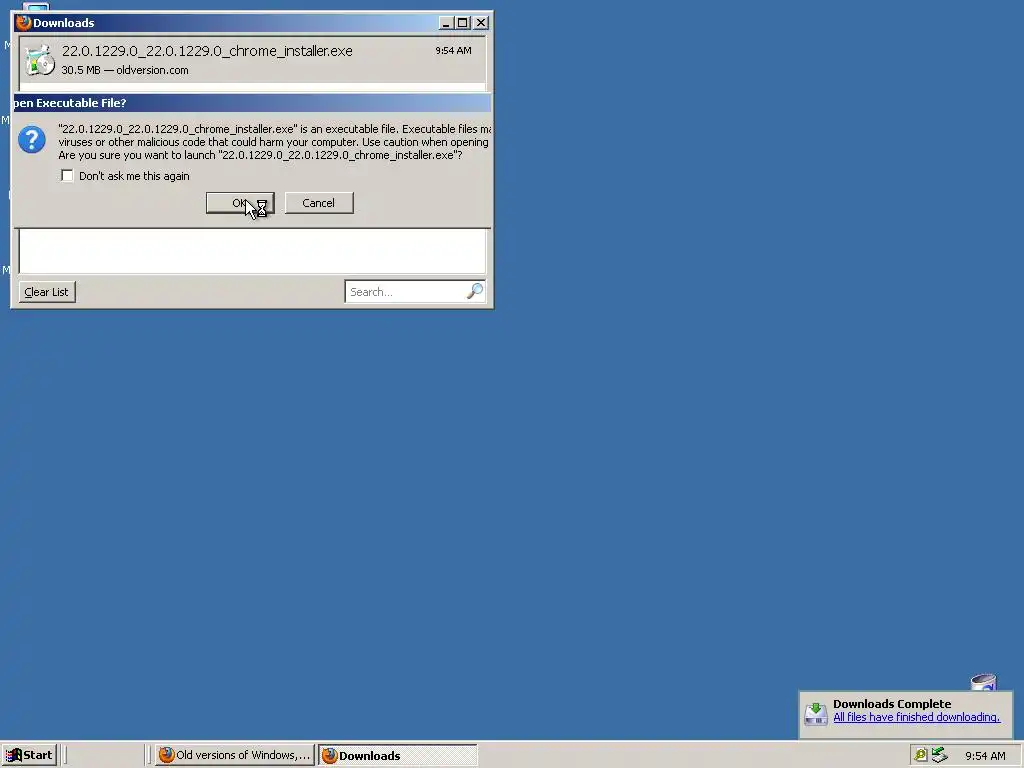This screenshot has height=768, width=1024.
Task: Cancel the Open Executable File dialog
Action: 319,203
